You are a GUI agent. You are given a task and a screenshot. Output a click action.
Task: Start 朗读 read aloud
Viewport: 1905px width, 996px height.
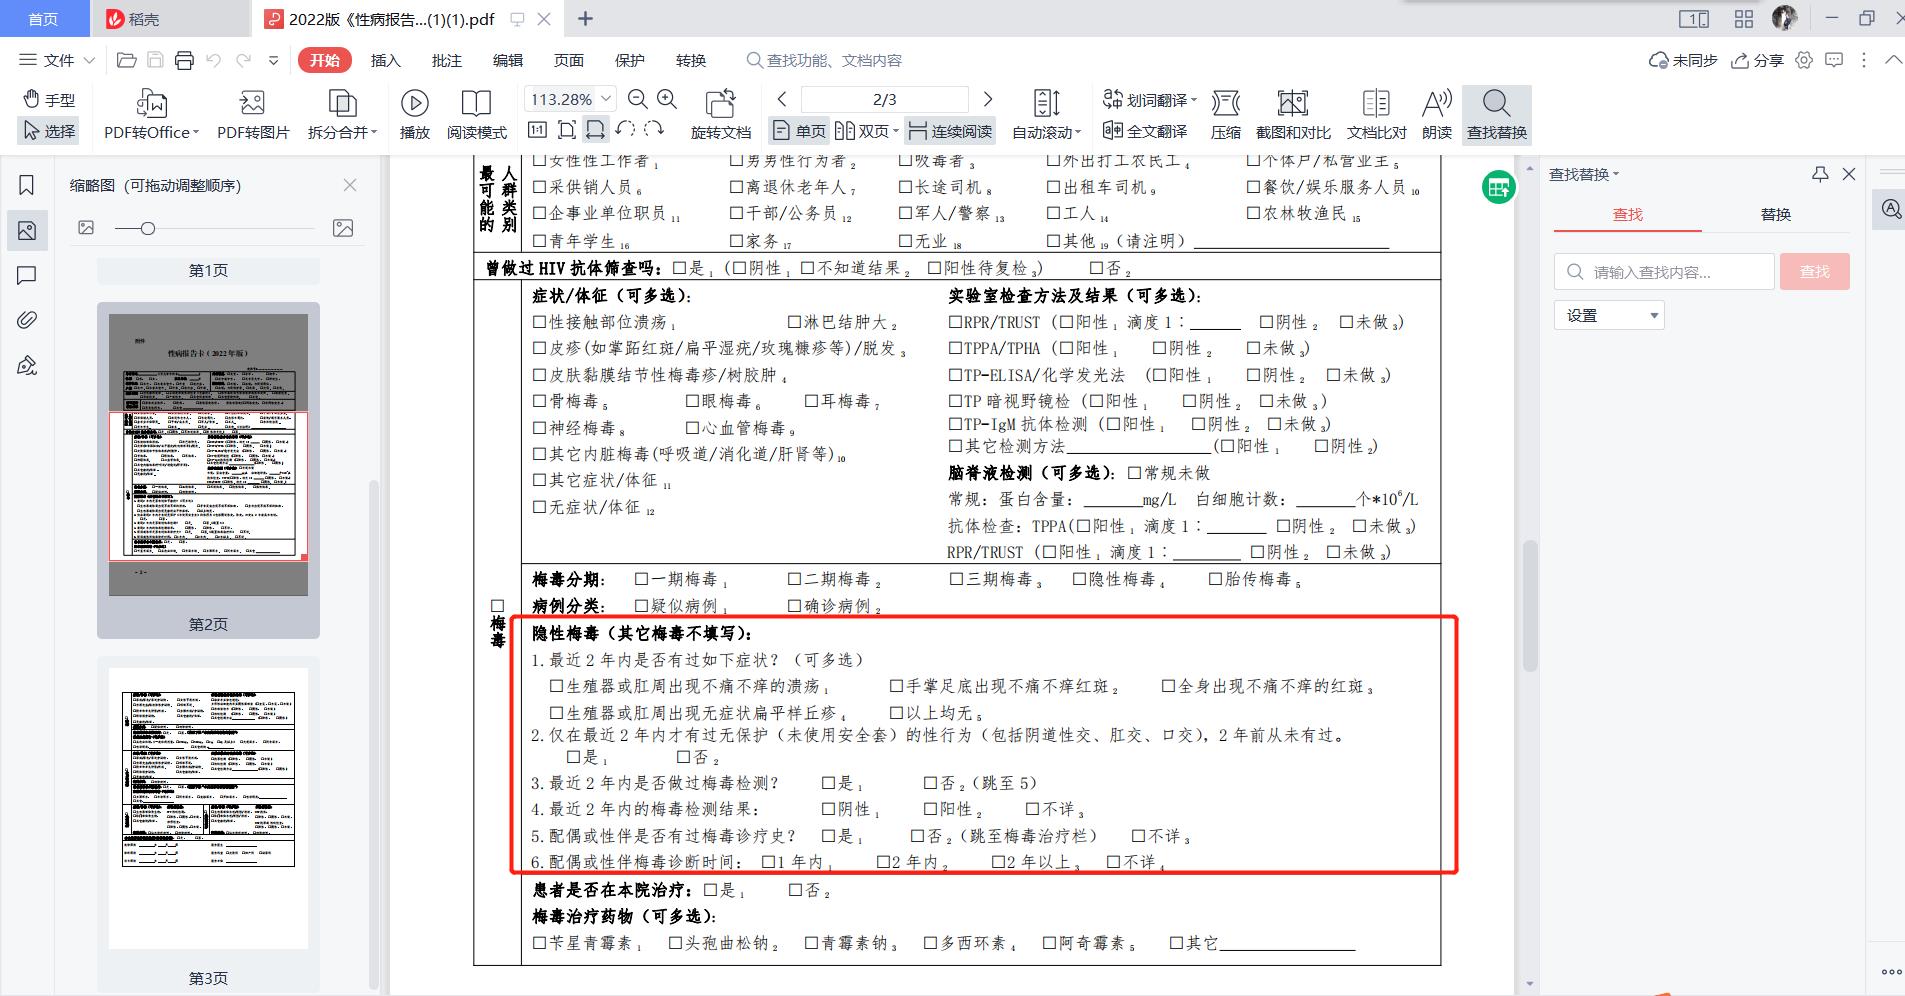click(x=1437, y=115)
